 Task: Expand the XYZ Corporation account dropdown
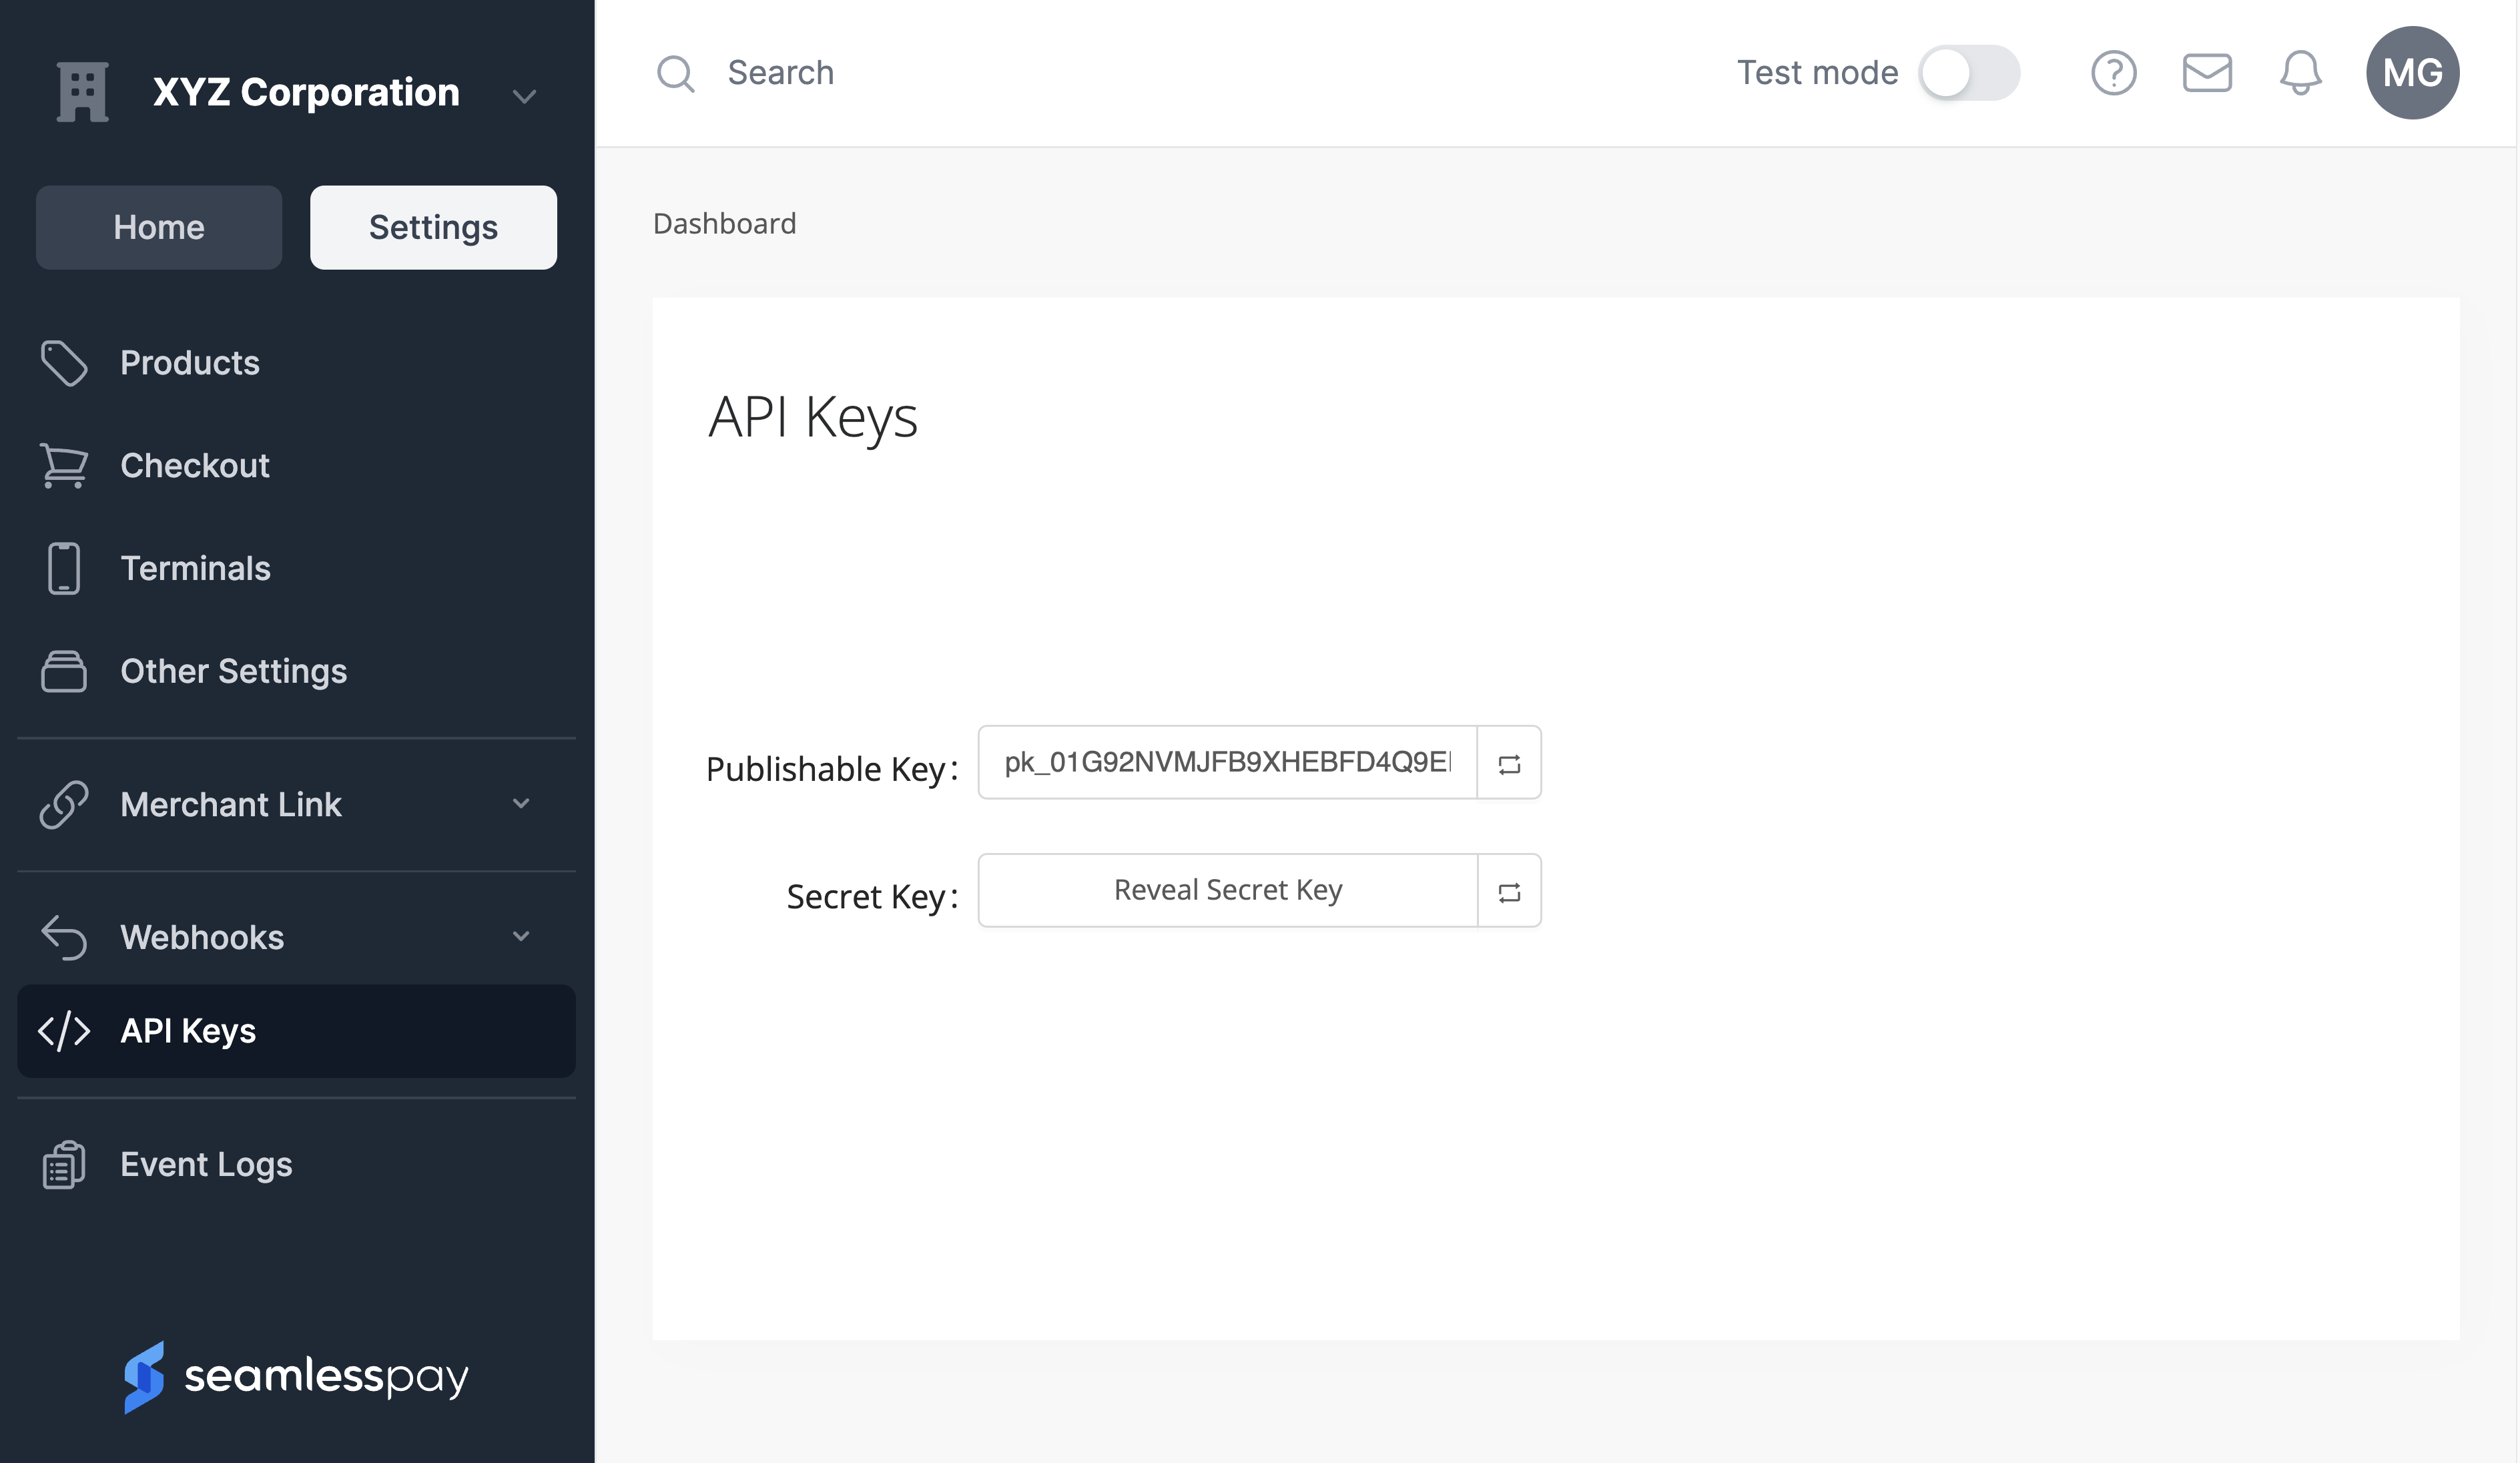[524, 96]
